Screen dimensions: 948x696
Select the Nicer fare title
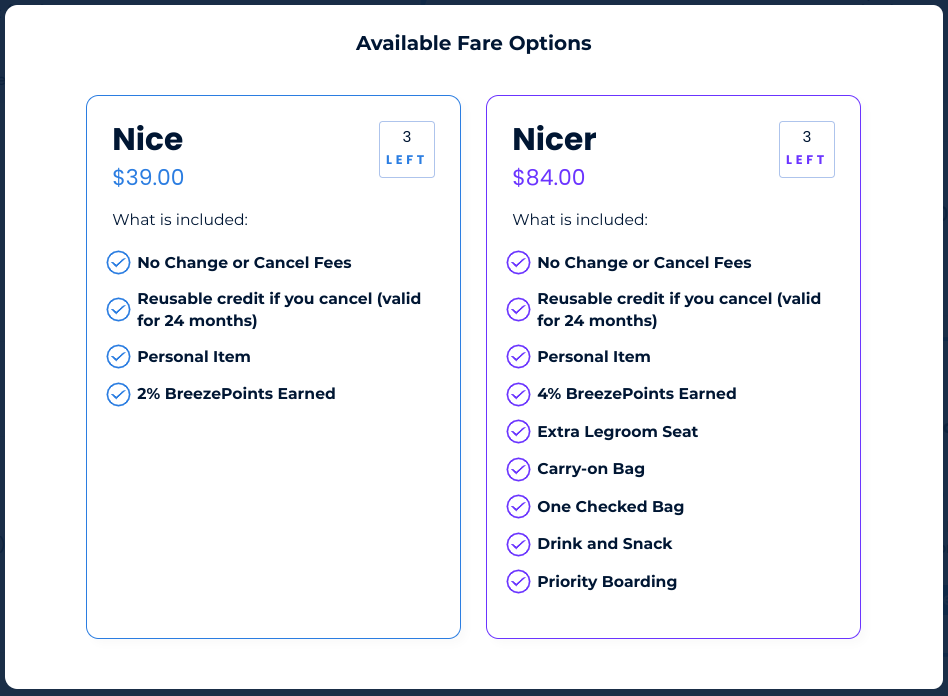pyautogui.click(x=554, y=139)
